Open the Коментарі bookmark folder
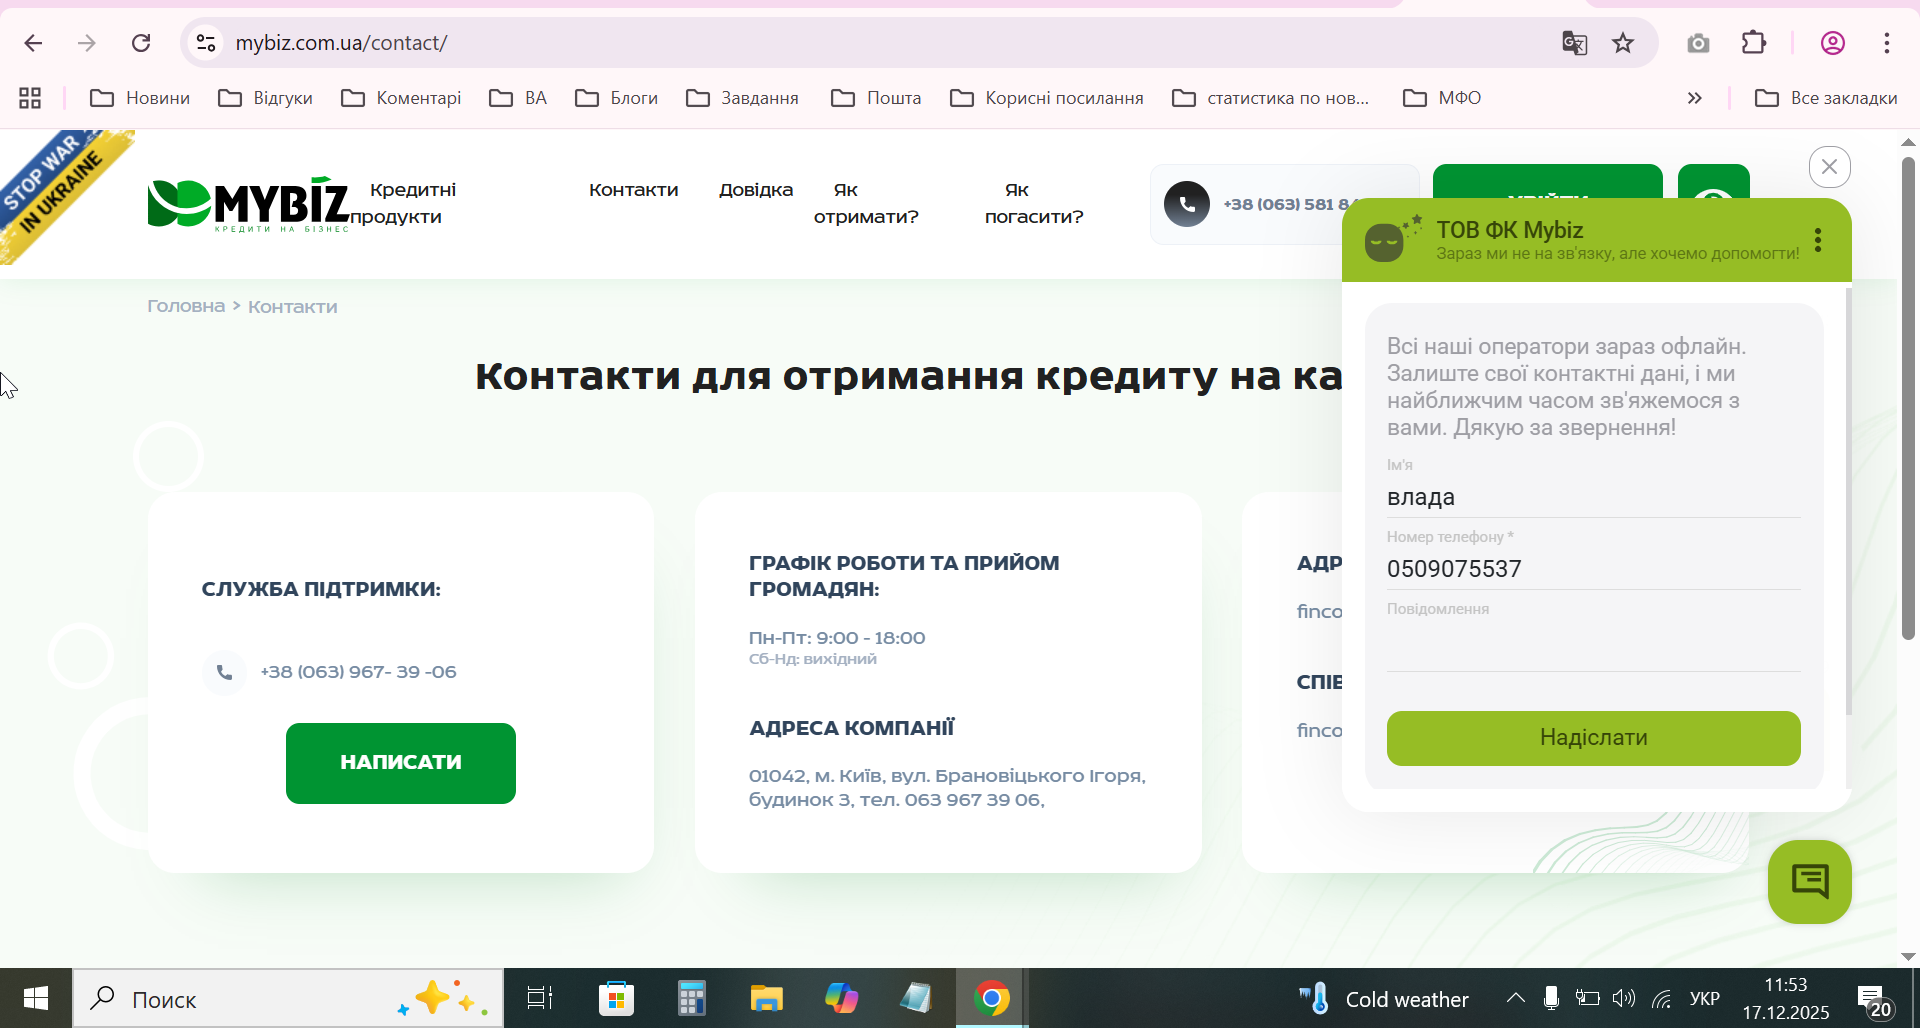Image resolution: width=1920 pixels, height=1028 pixels. tap(401, 98)
